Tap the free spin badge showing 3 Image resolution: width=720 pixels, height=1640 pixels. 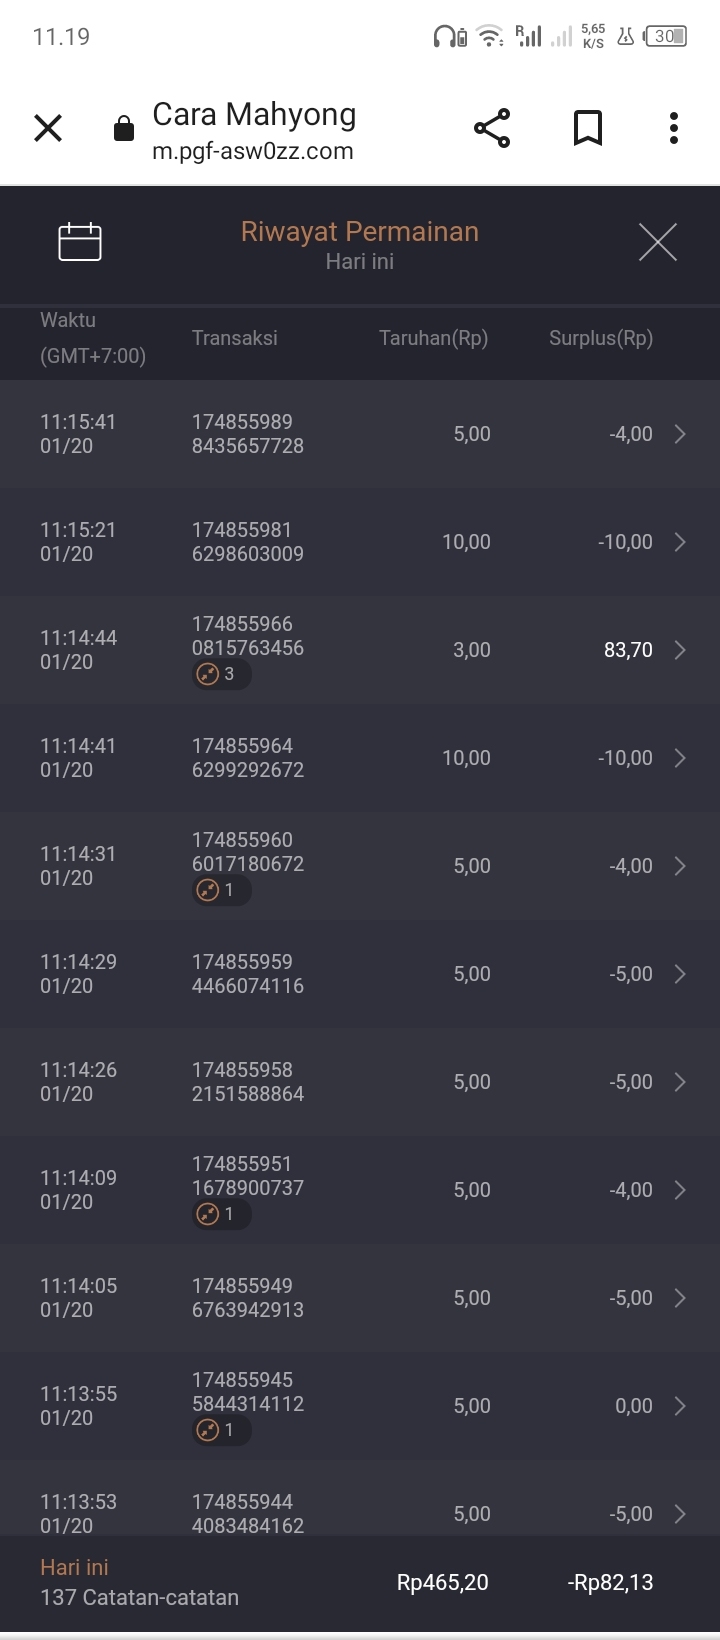(x=221, y=674)
